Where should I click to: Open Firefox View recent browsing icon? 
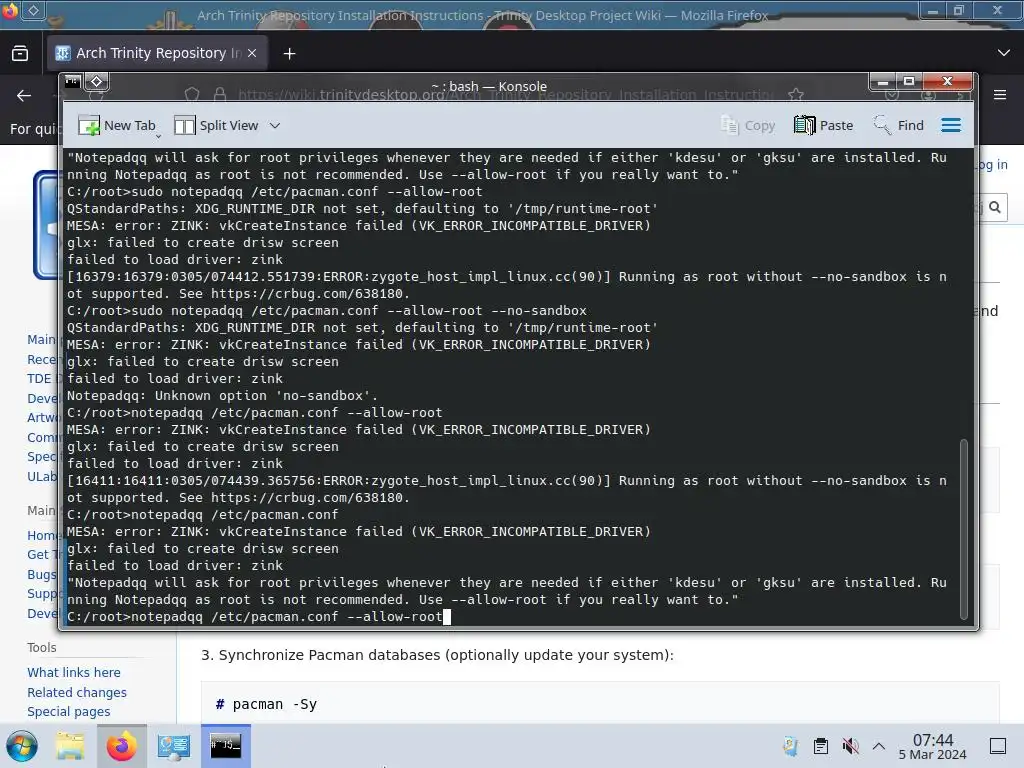[x=20, y=54]
